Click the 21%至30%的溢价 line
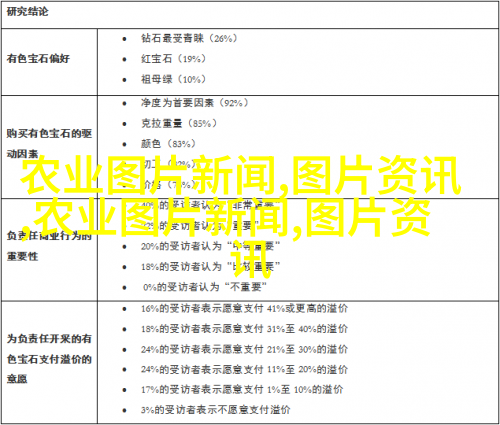Viewport: 500px width, 425px height. [x=244, y=349]
